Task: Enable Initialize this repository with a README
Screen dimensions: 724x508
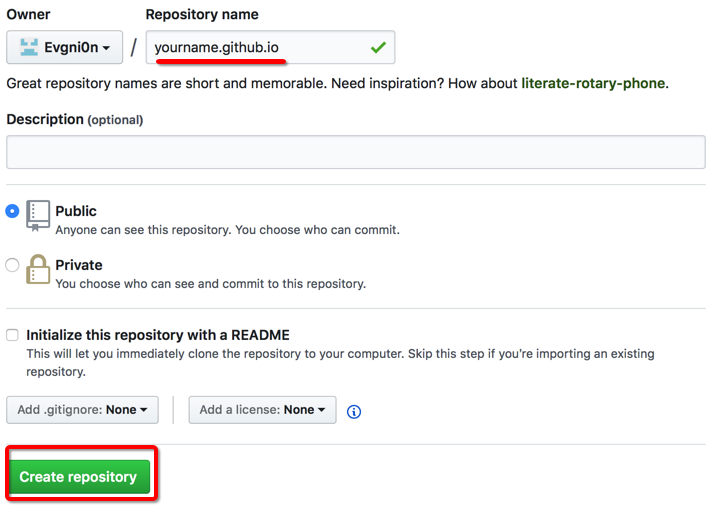Action: (x=12, y=335)
